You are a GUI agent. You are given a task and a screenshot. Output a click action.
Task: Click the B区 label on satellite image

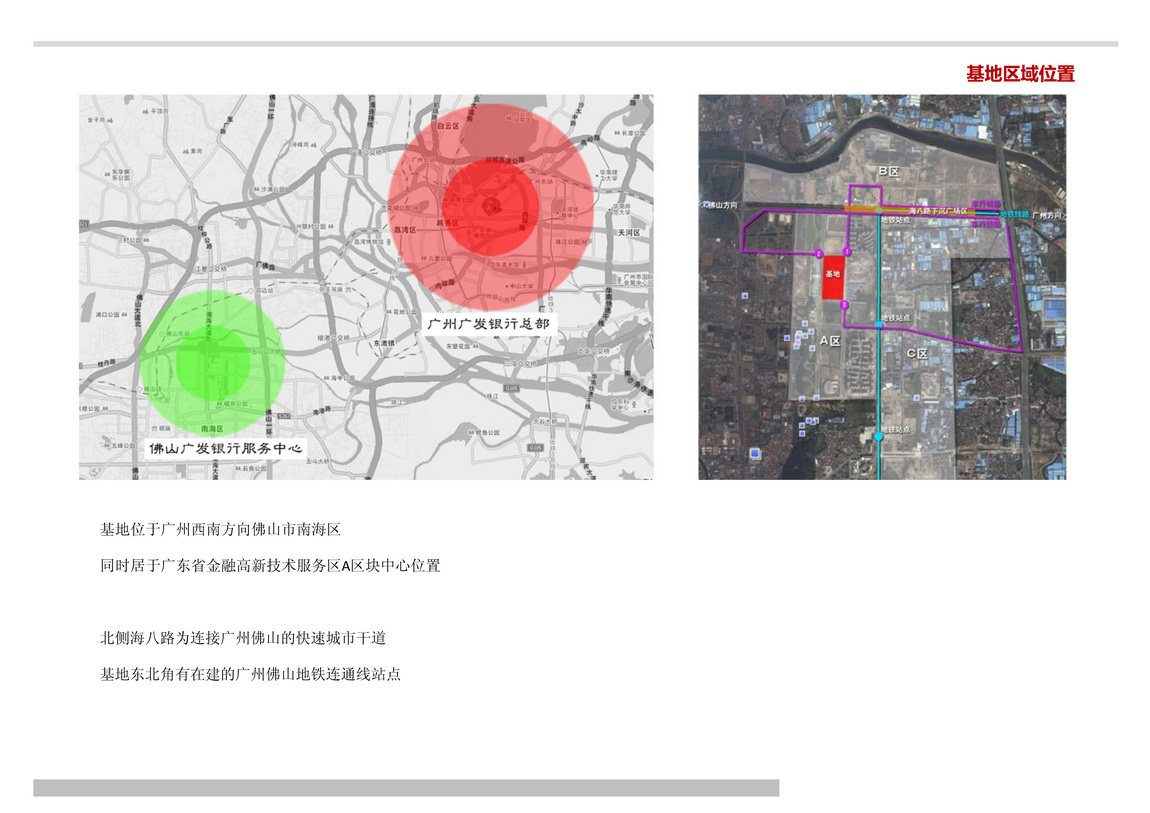pyautogui.click(x=889, y=171)
